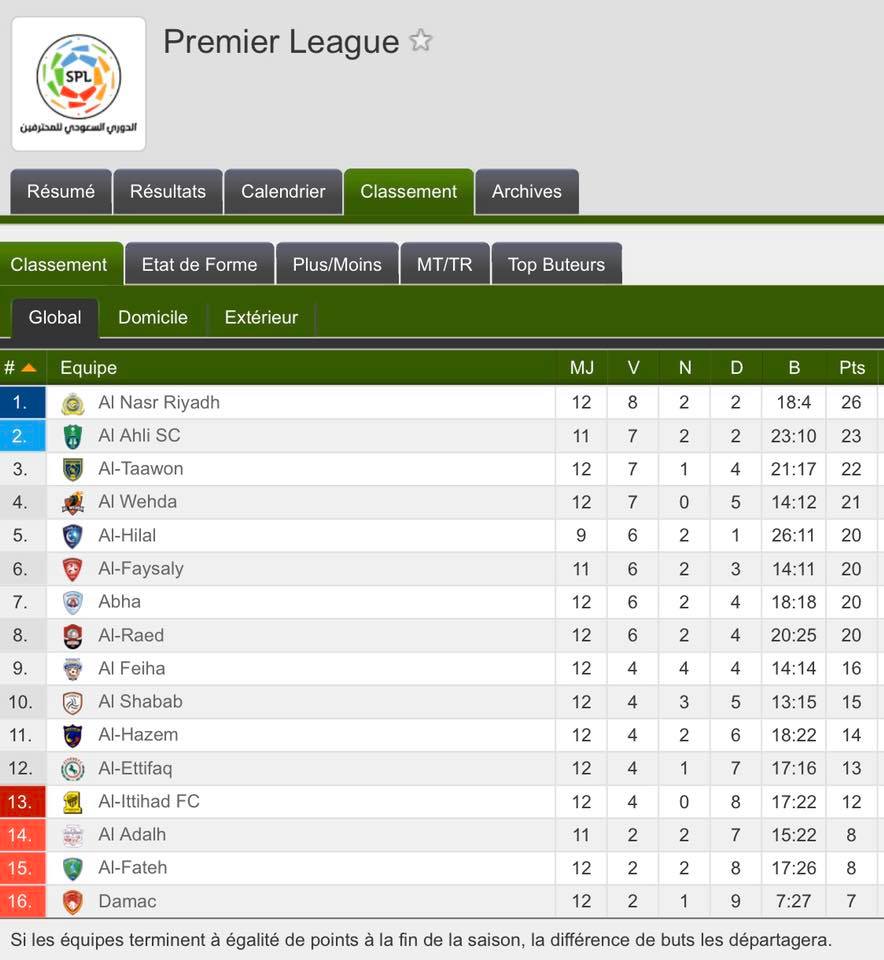884x960 pixels.
Task: Sort standings by Pts column header
Action: pyautogui.click(x=852, y=367)
